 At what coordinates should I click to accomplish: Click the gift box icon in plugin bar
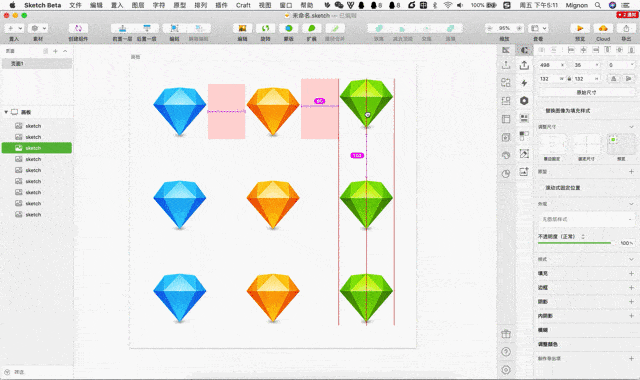point(506,334)
